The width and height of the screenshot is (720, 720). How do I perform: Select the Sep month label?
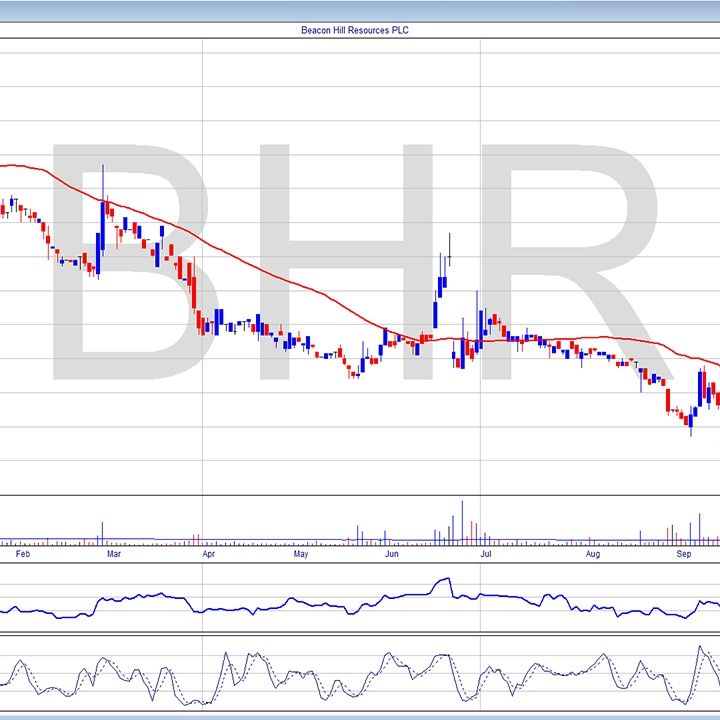click(684, 553)
